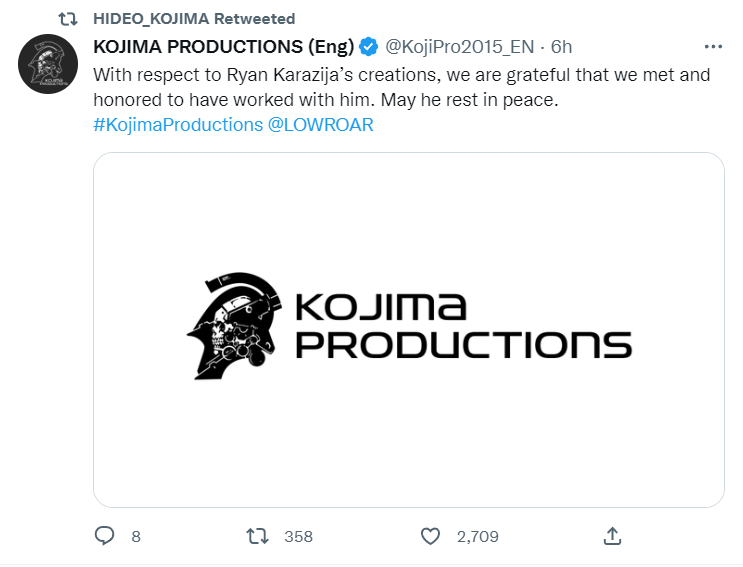Open the @KojiPro2015_EN handle
The image size is (743, 567).
coord(459,47)
